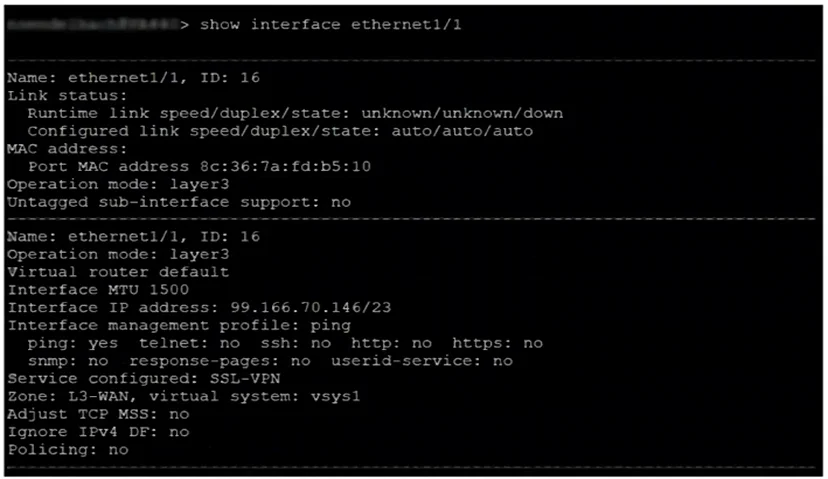
Task: Click the Runtime link speed/duplex/state line
Action: tap(295, 114)
